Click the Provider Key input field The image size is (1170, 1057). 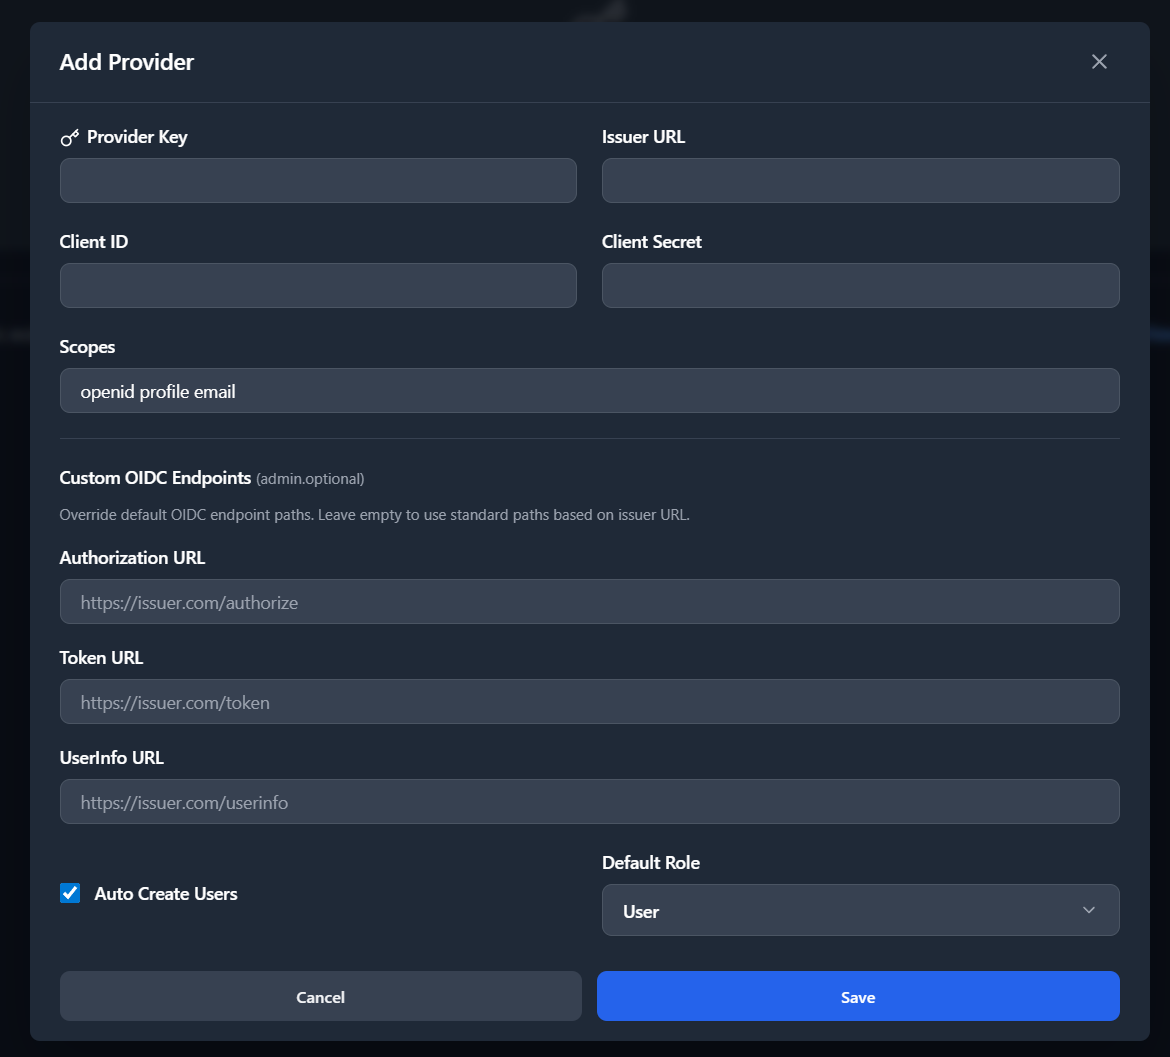click(318, 180)
